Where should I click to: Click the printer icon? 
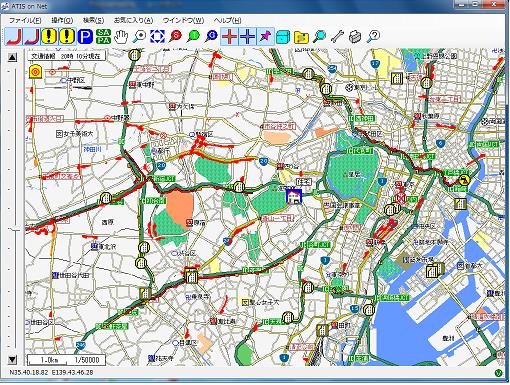355,36
